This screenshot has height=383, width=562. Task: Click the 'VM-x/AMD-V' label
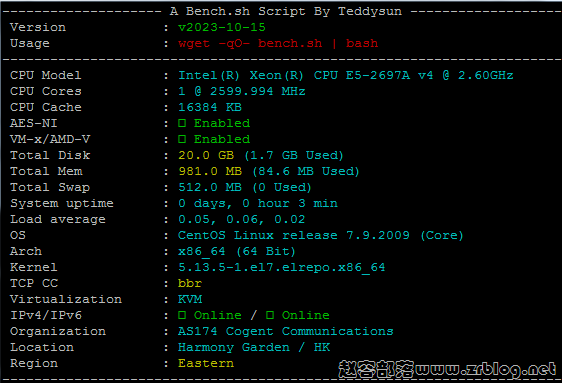(x=50, y=139)
